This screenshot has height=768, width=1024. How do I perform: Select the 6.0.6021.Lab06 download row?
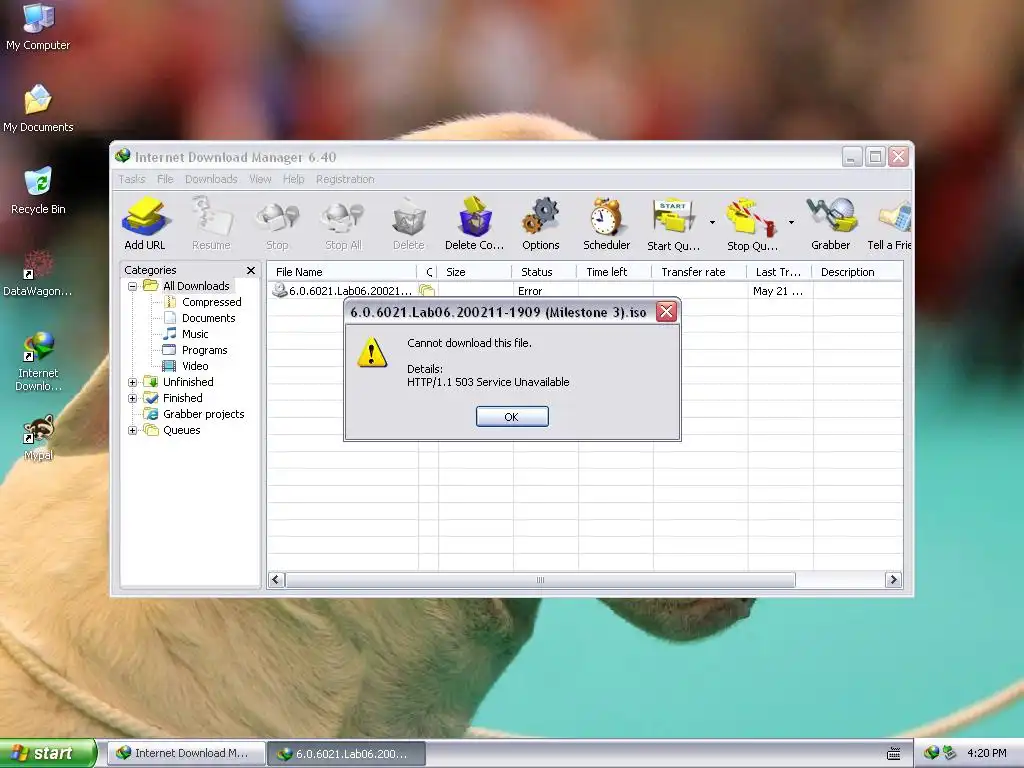pyautogui.click(x=585, y=291)
